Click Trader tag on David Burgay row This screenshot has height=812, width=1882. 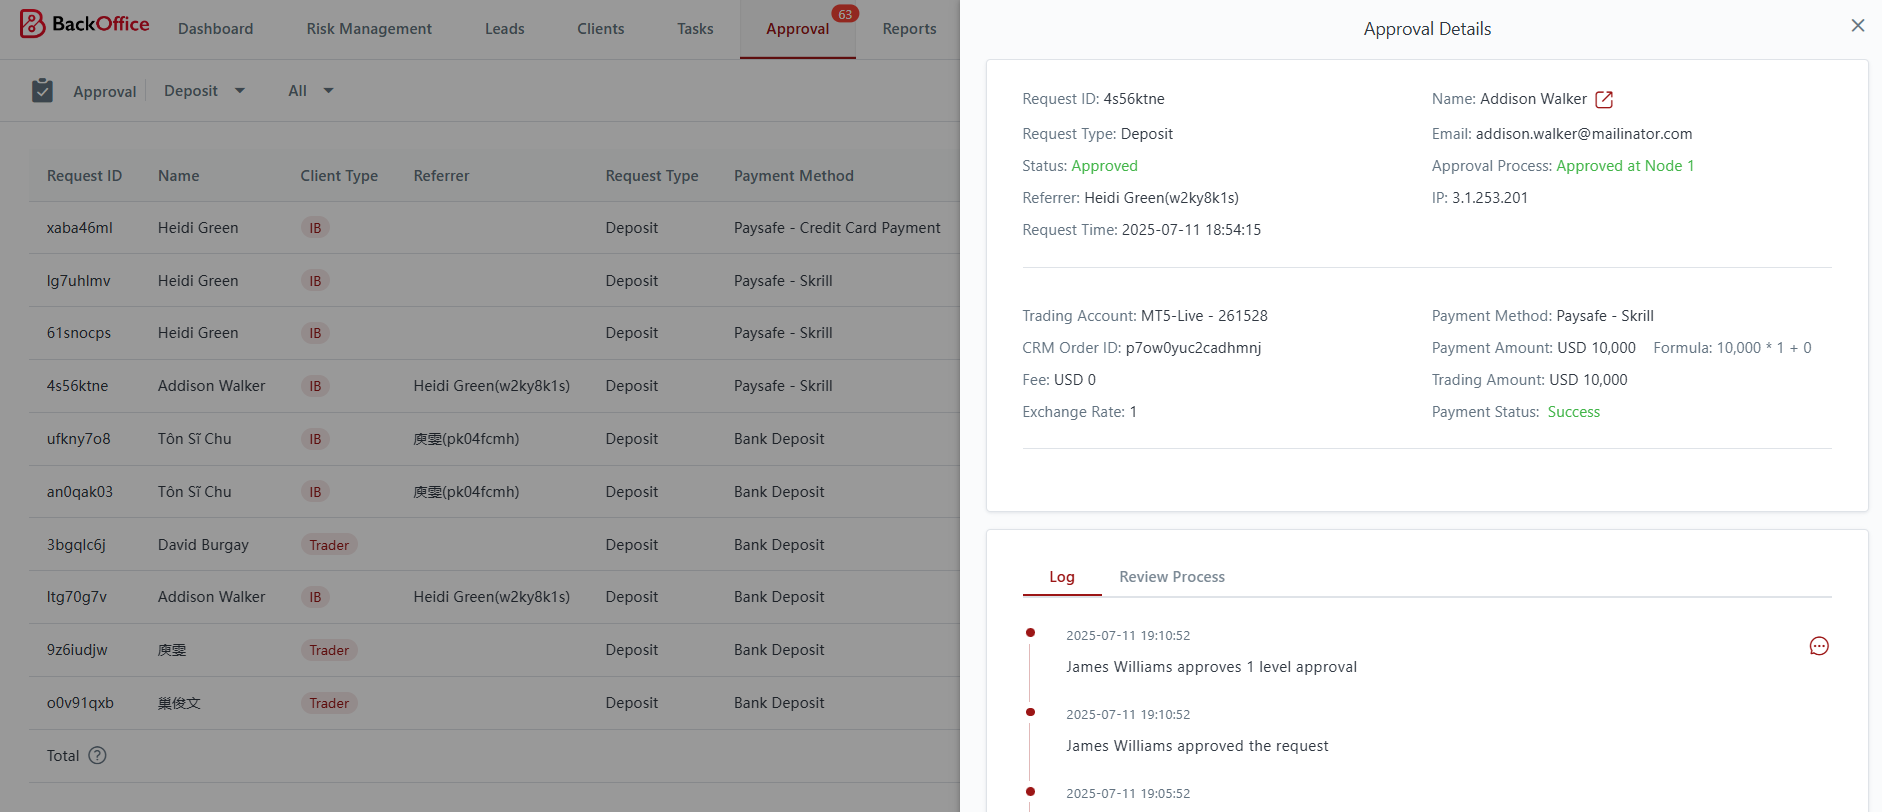tap(329, 545)
